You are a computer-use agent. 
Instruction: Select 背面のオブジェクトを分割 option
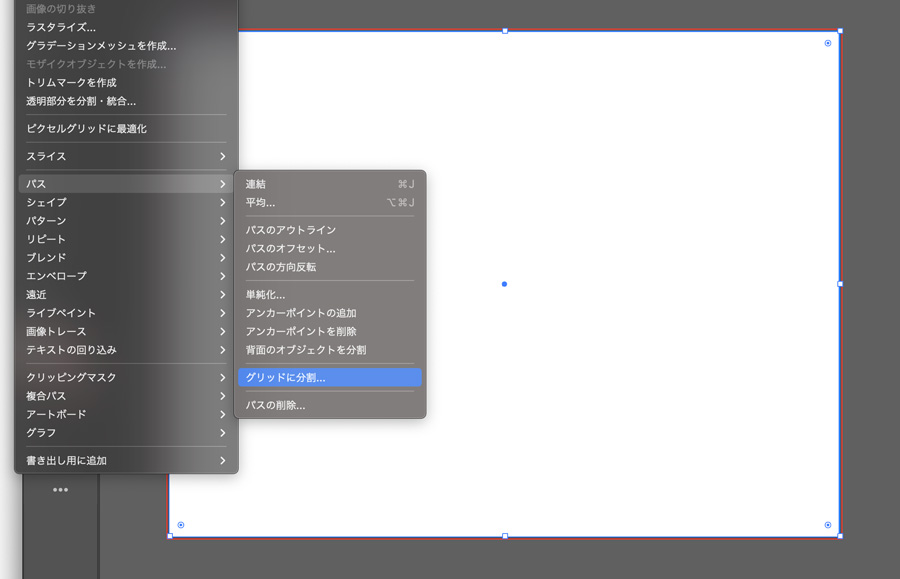(330, 349)
